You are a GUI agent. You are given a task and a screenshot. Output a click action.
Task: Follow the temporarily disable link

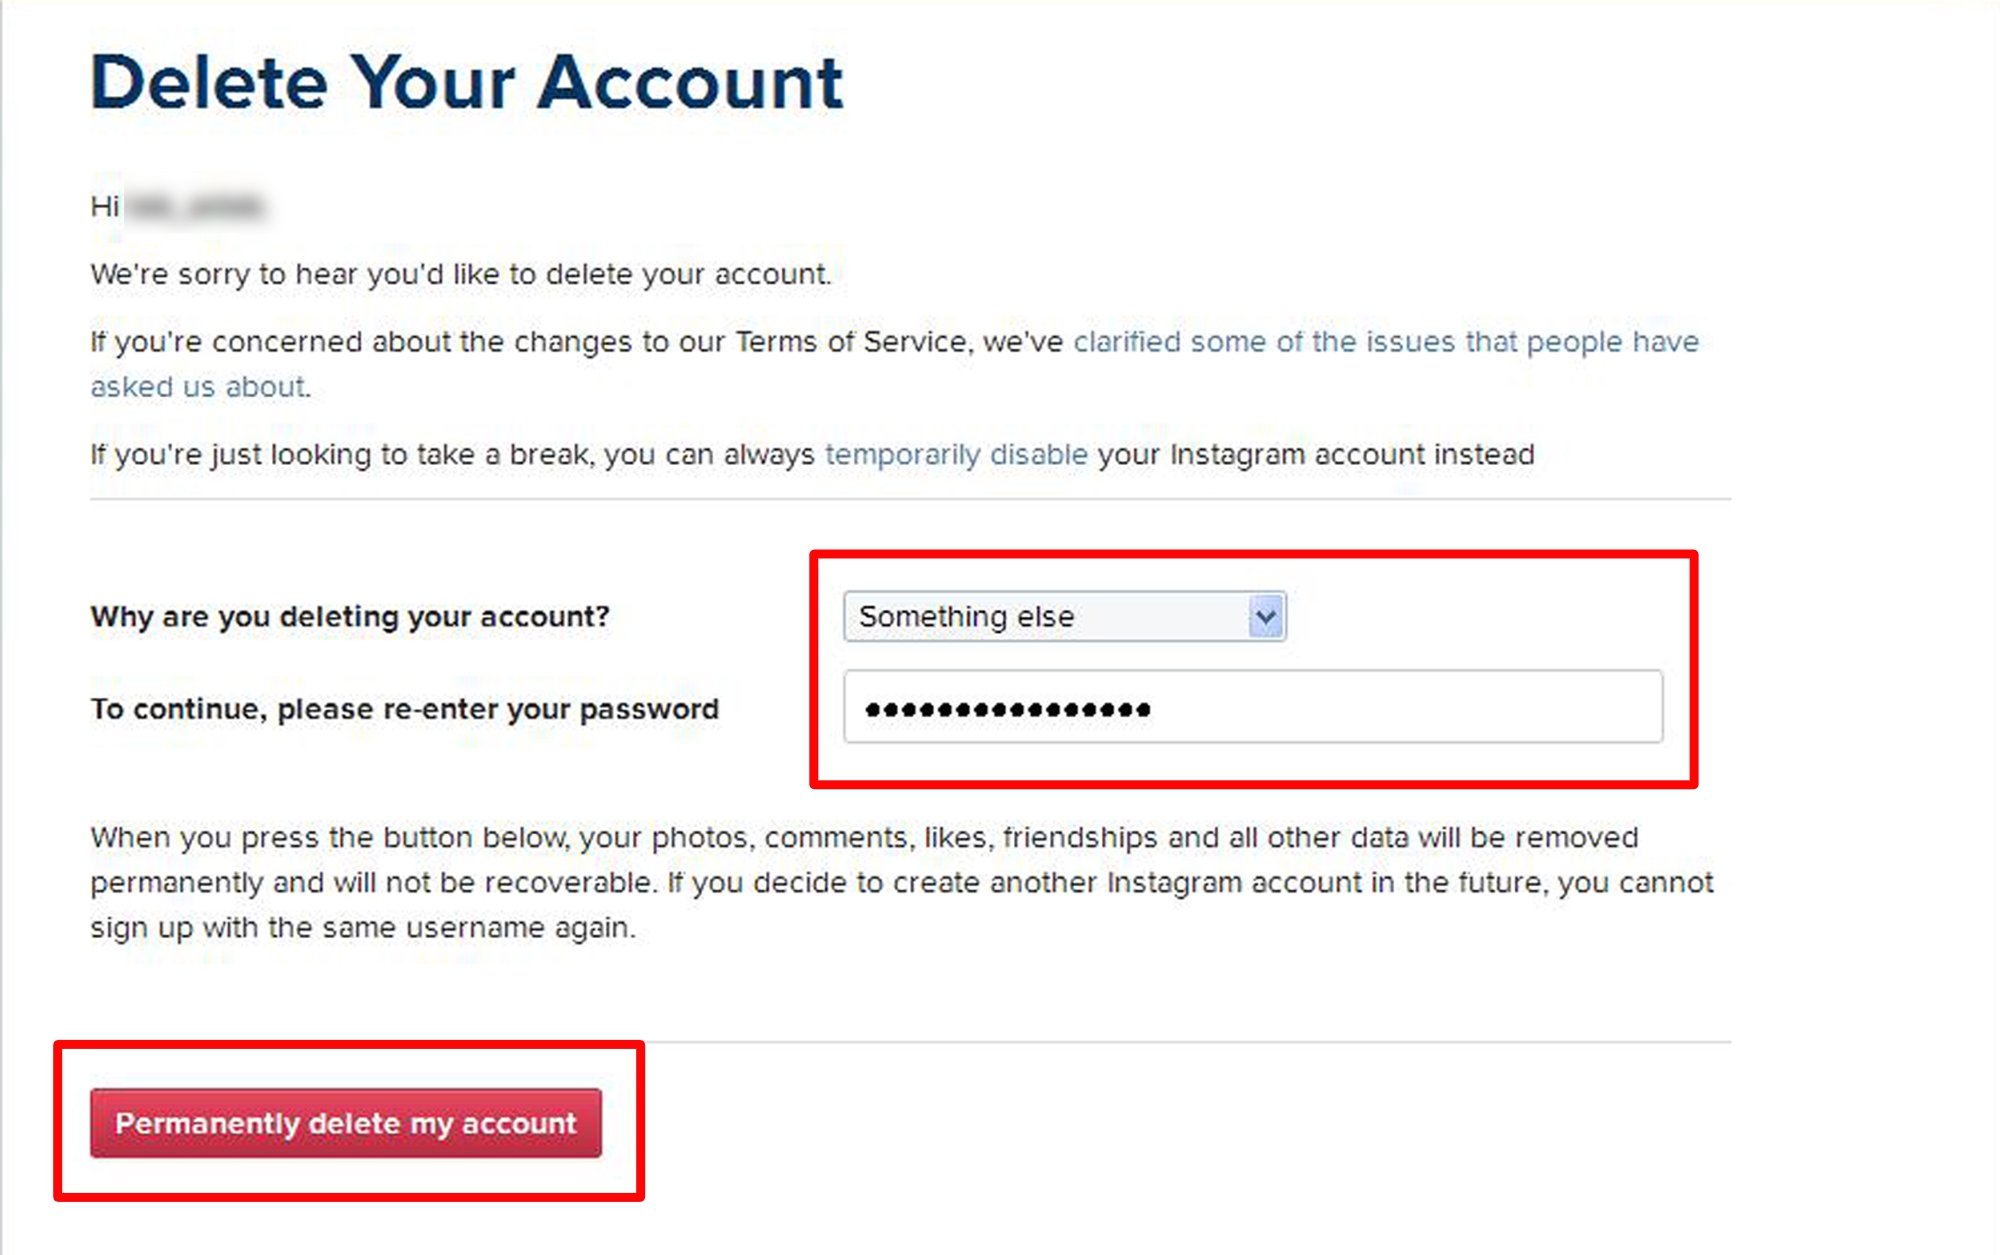tap(955, 455)
